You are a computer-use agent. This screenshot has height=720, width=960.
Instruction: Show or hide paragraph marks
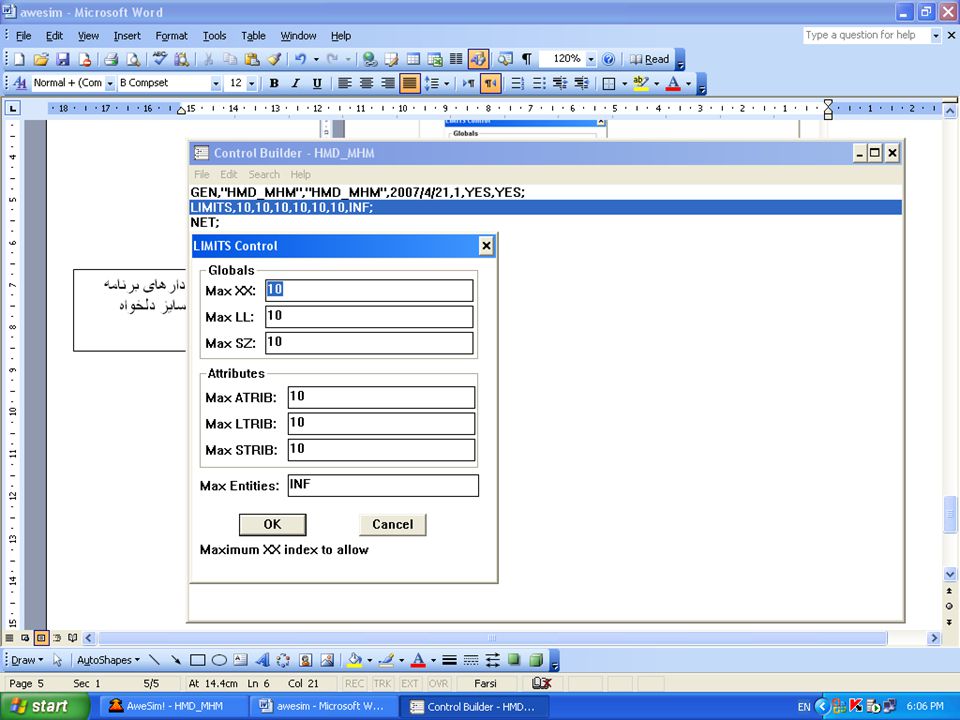[527, 59]
